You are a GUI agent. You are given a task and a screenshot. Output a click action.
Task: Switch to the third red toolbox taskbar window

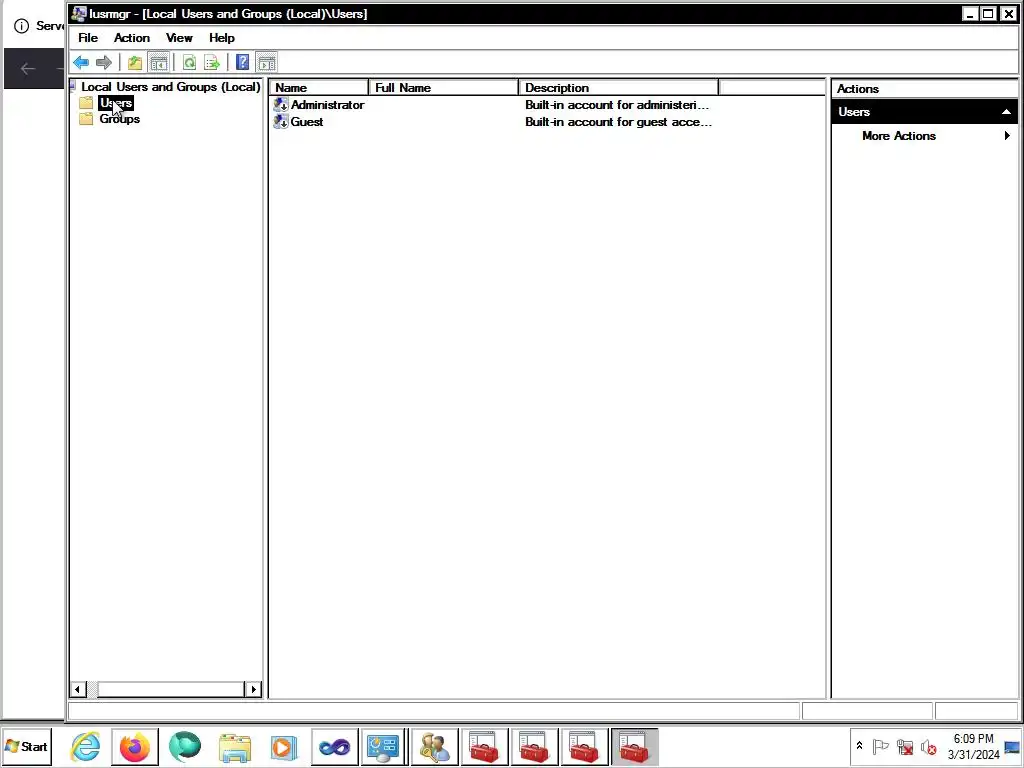click(584, 746)
